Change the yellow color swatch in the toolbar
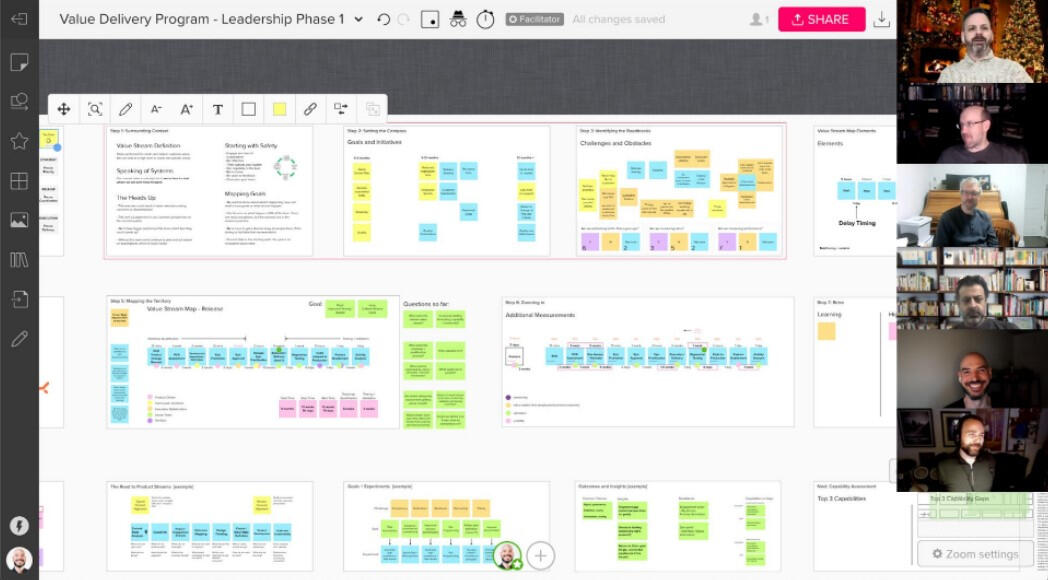1048x580 pixels. pyautogui.click(x=278, y=108)
